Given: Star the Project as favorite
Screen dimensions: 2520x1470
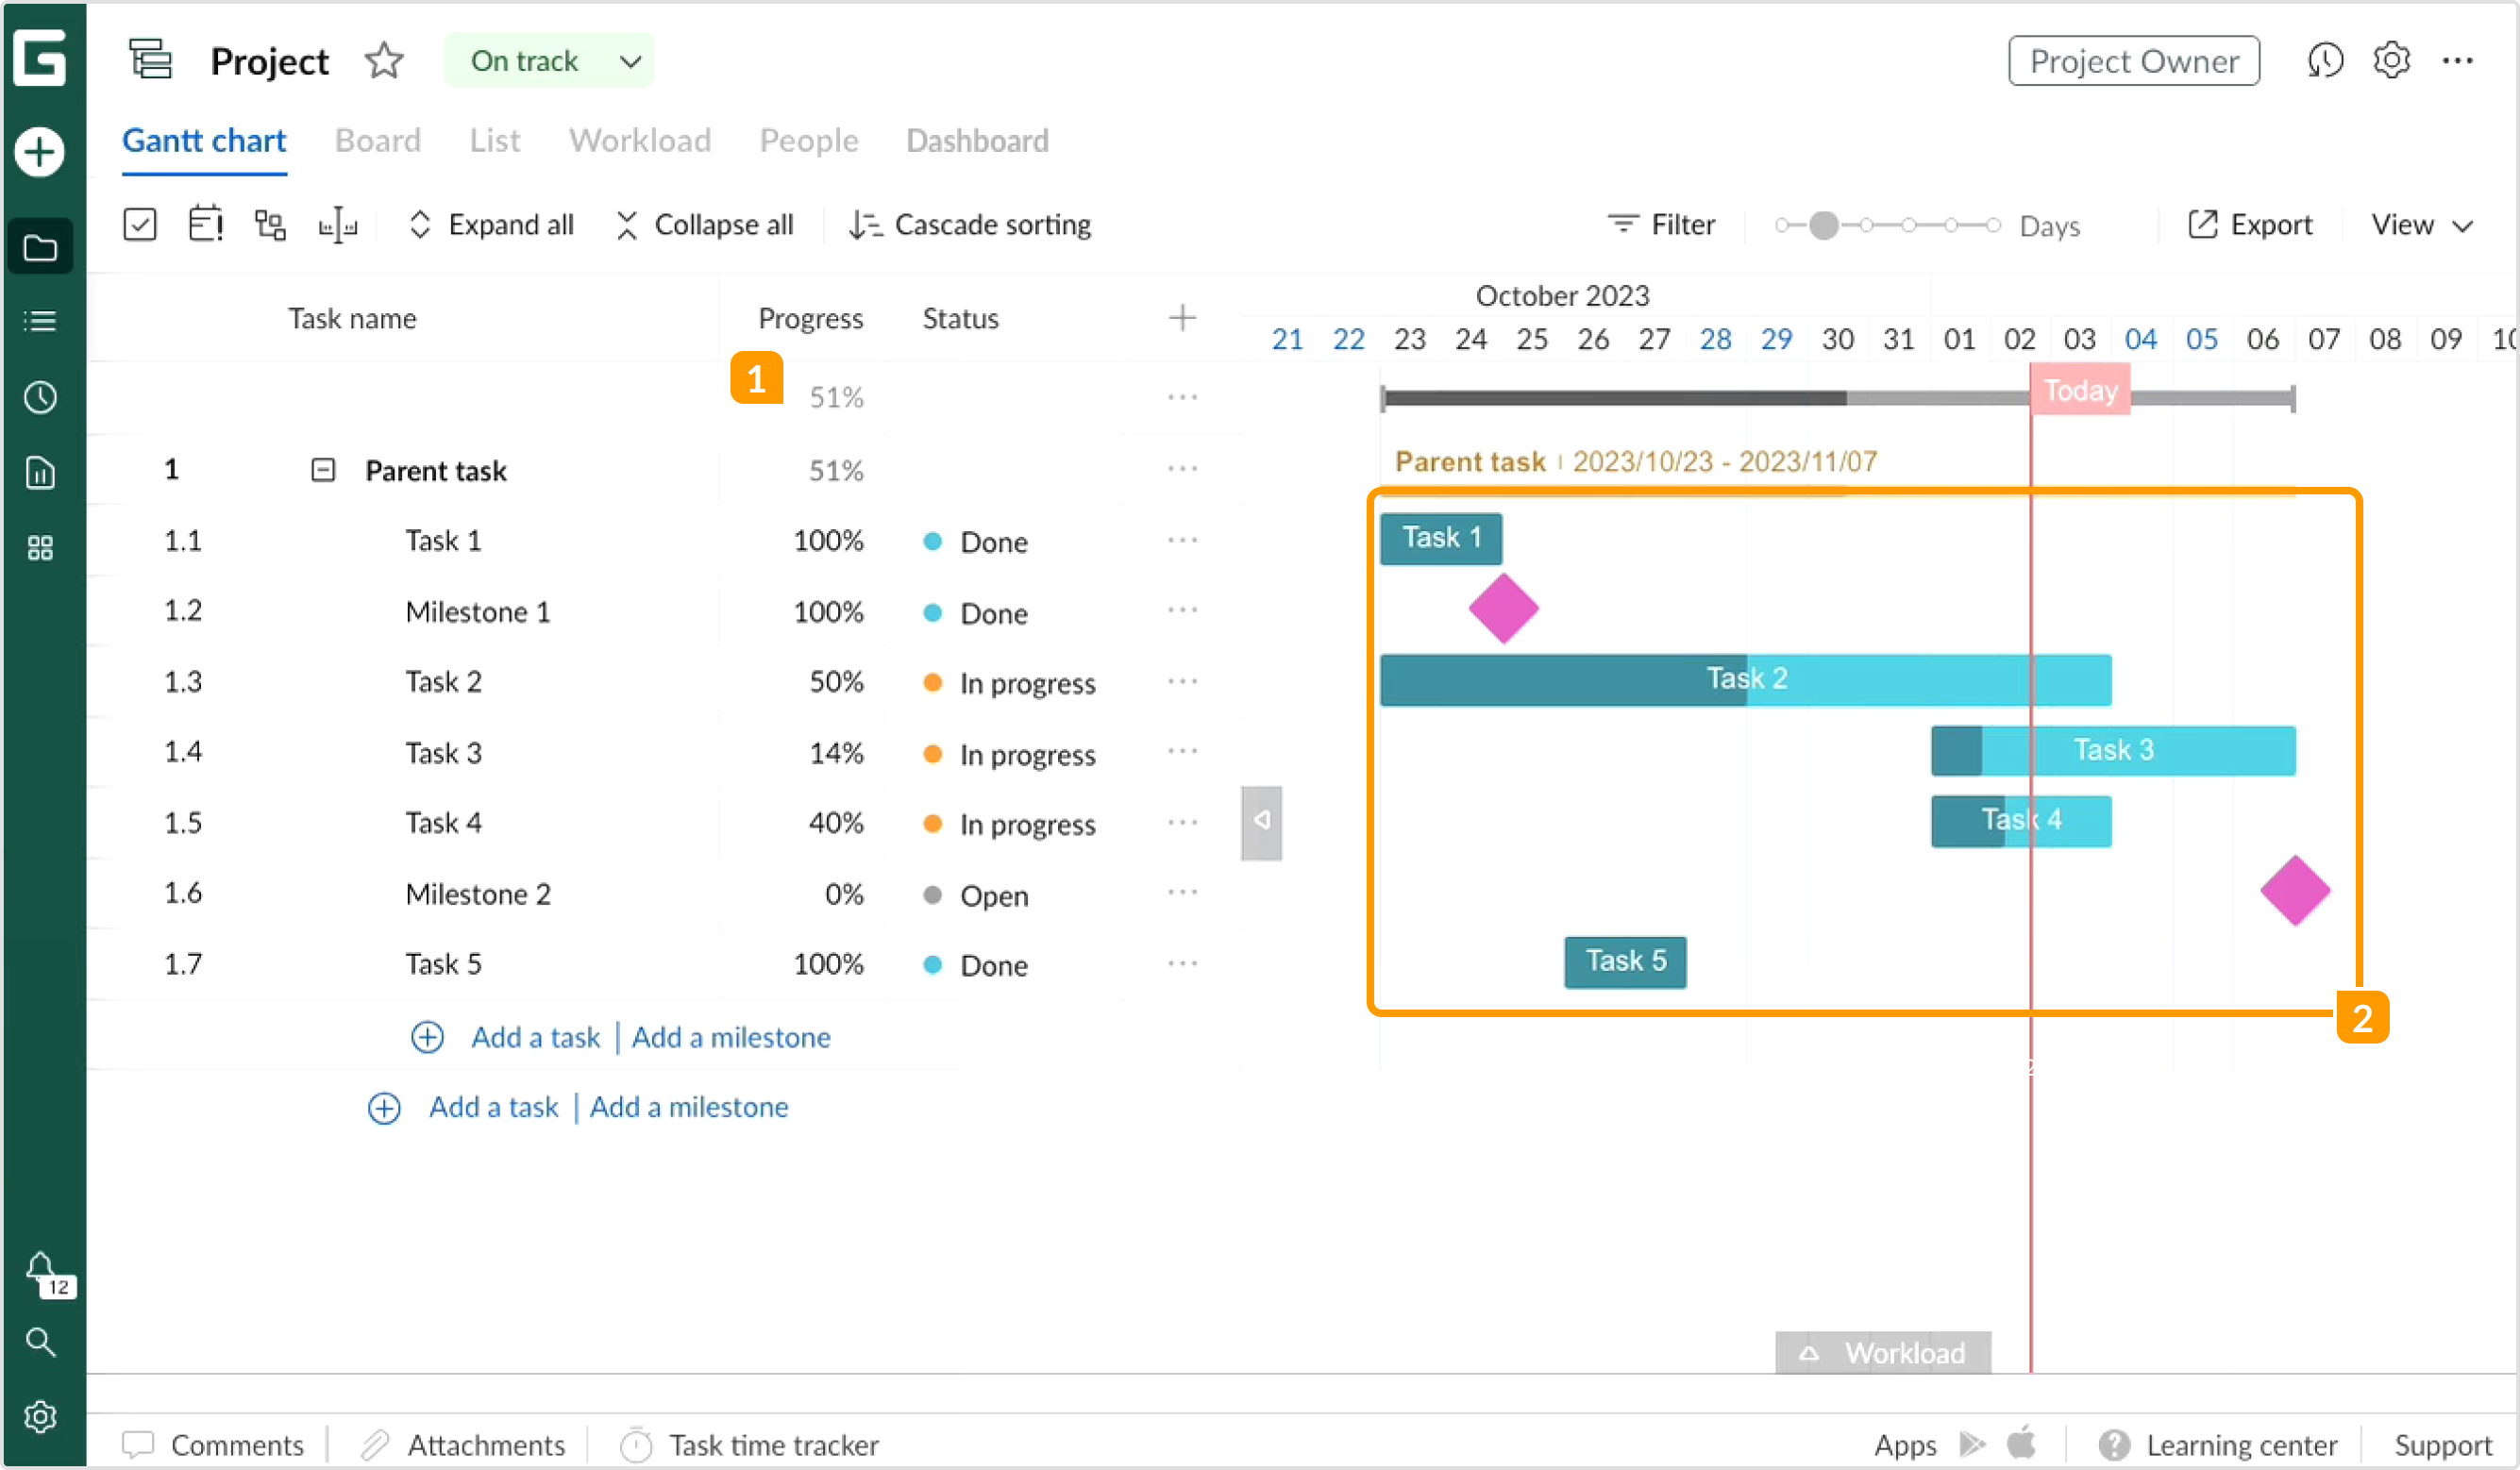Looking at the screenshot, I should 384,60.
